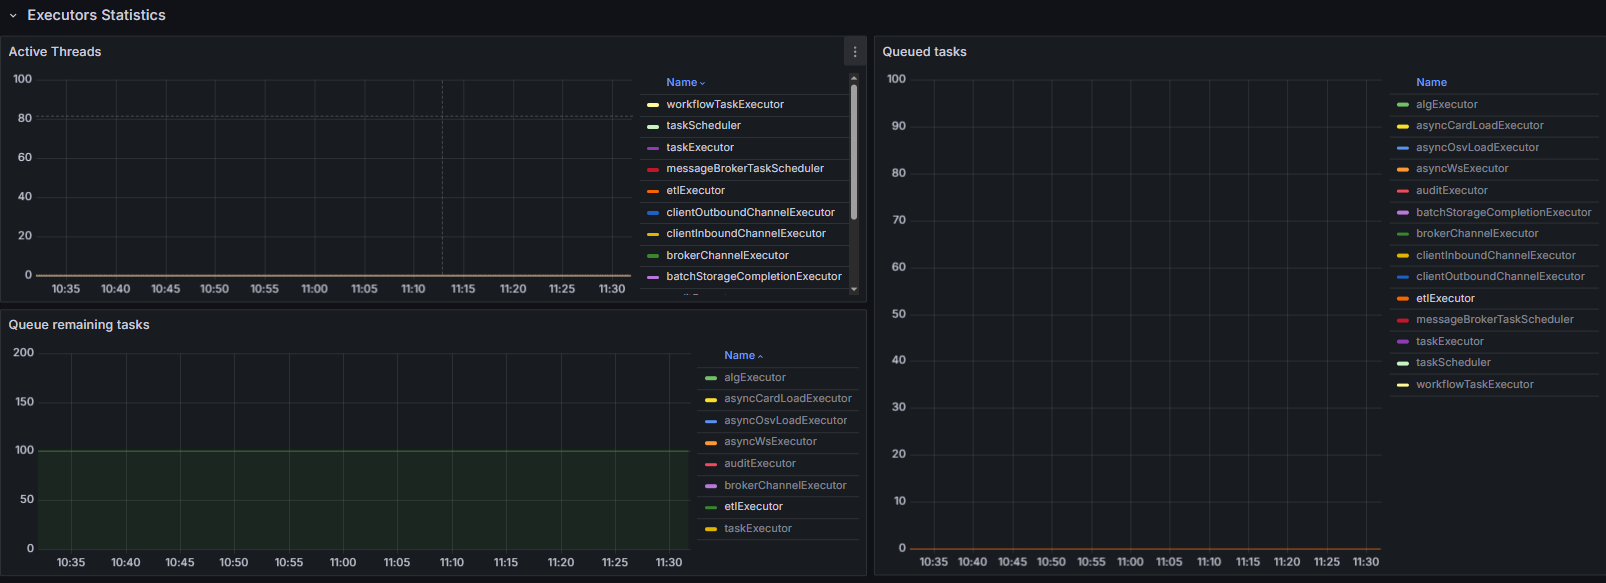Click auditExecutor color marker in Queued tasks legend
Viewport: 1606px width, 583px height.
(x=1402, y=191)
